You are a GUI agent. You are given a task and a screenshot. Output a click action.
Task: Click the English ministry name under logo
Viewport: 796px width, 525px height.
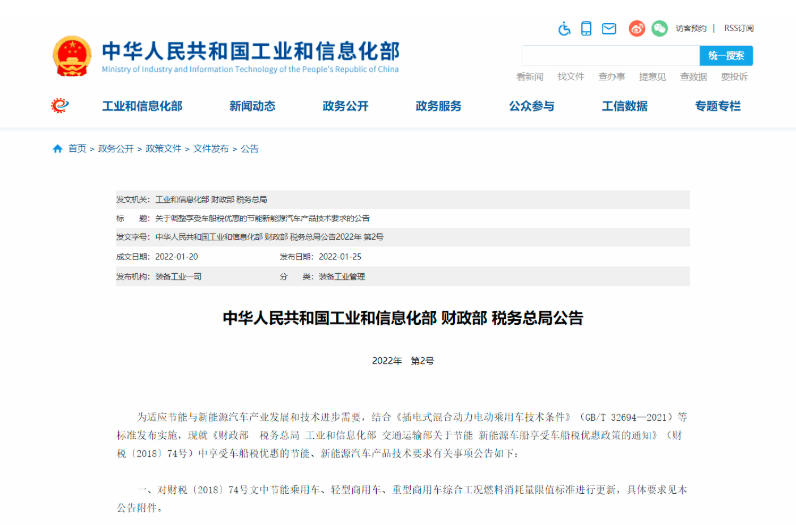pyautogui.click(x=250, y=70)
